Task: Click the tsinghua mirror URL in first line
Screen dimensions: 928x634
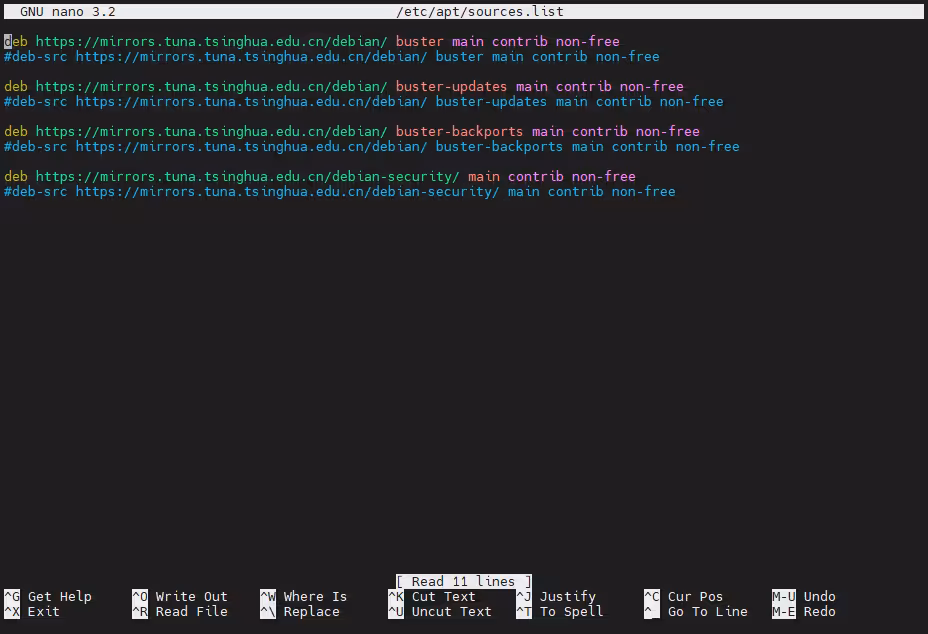Action: 211,41
